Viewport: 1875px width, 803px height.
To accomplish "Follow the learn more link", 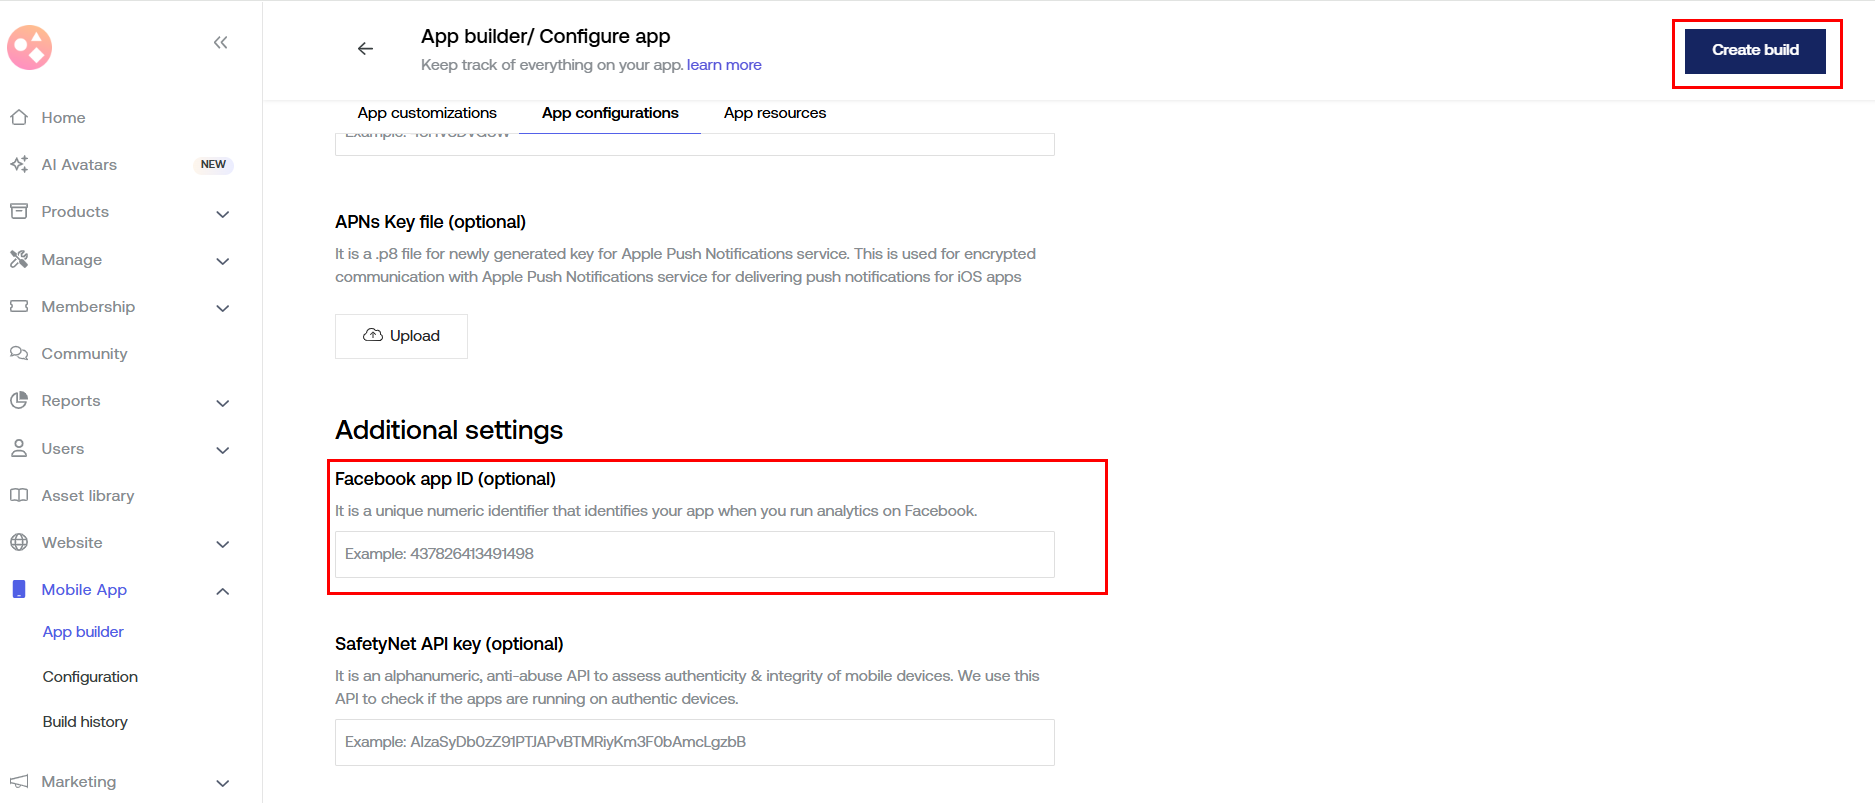I will click(x=724, y=65).
